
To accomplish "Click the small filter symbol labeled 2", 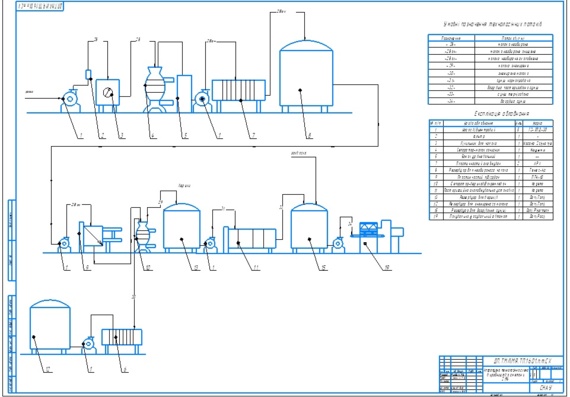I will tap(88, 74).
